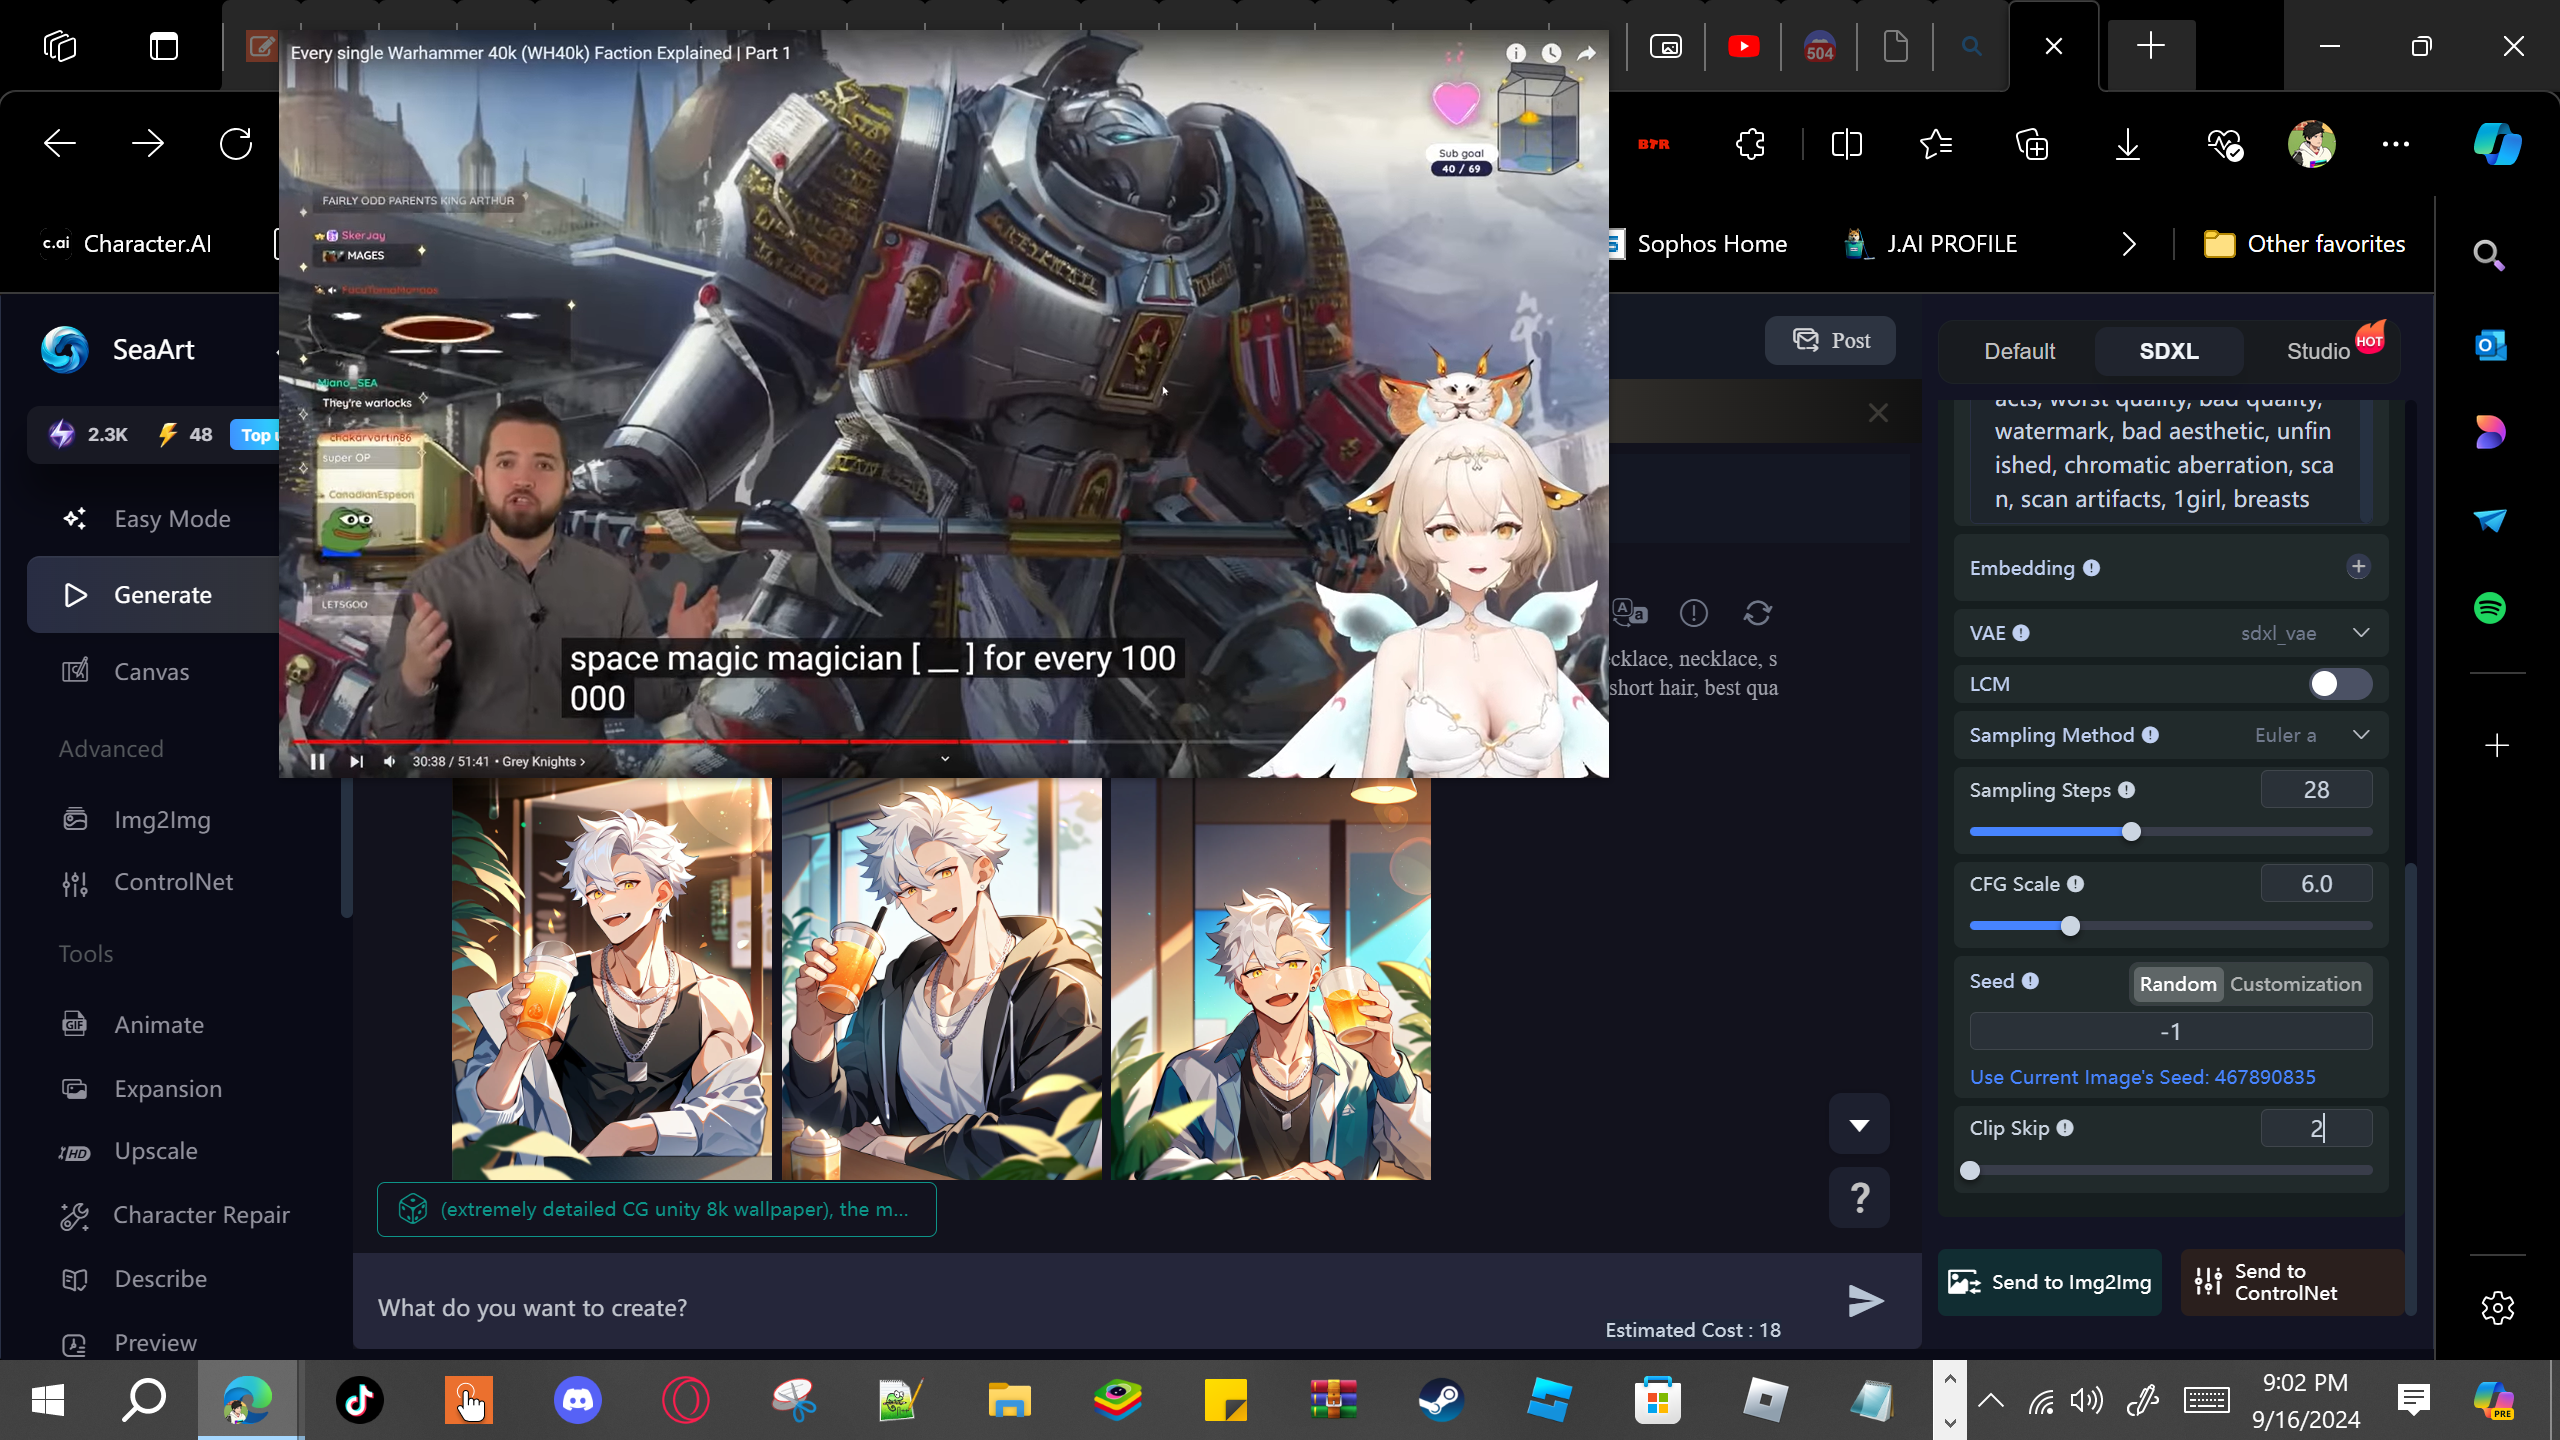This screenshot has height=1440, width=2560.
Task: Open TikTok from the taskbar
Action: [360, 1400]
